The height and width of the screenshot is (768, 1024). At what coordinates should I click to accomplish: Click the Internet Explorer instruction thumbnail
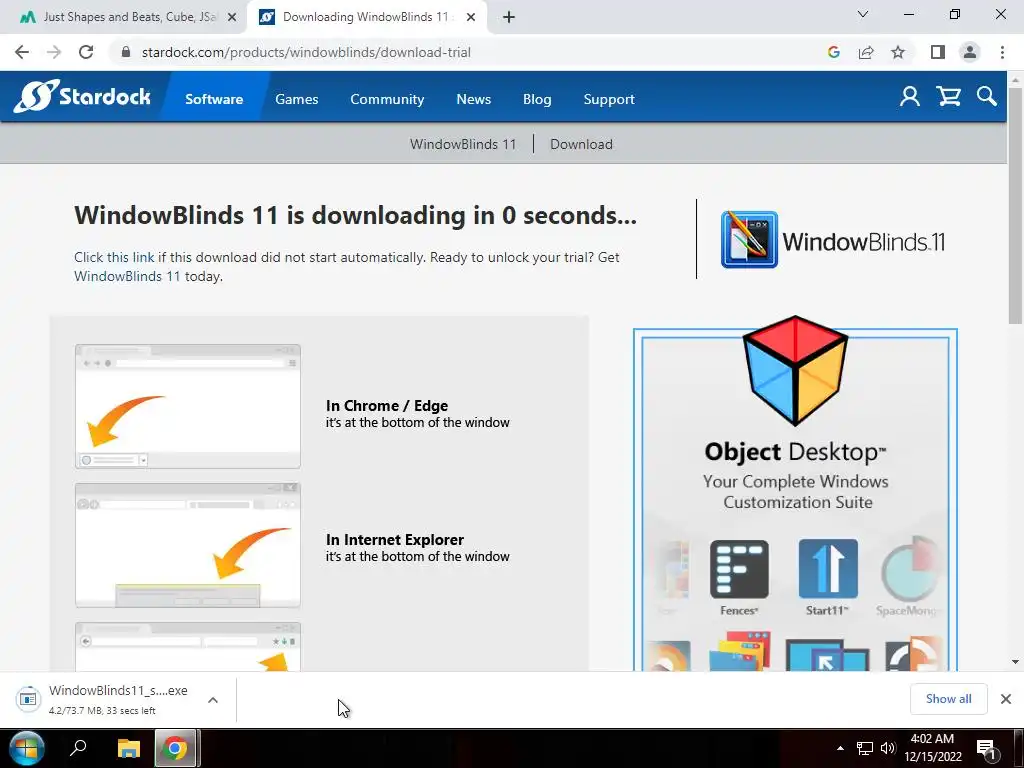pyautogui.click(x=187, y=545)
